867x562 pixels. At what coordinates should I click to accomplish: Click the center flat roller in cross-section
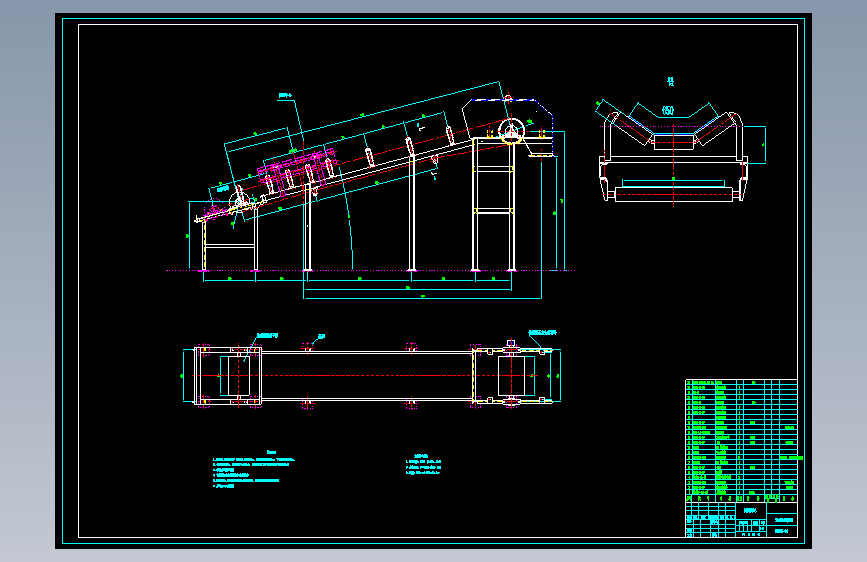coord(673,142)
